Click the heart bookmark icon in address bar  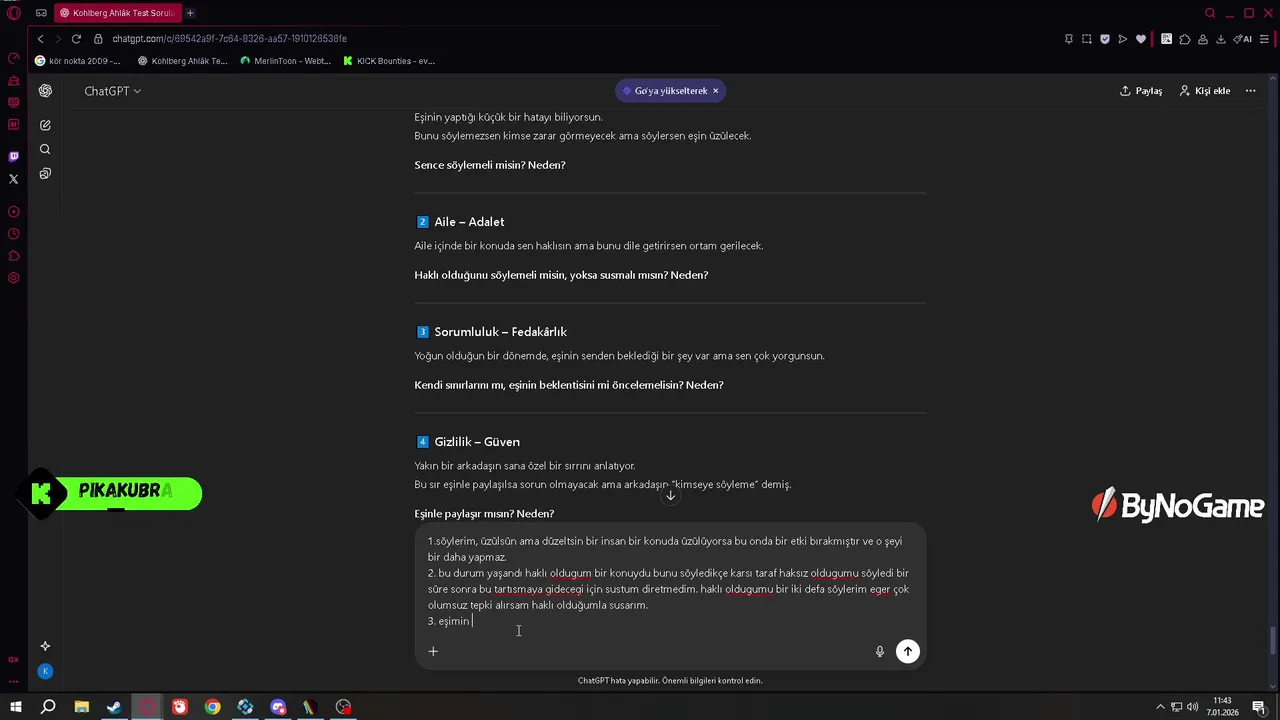(1141, 39)
